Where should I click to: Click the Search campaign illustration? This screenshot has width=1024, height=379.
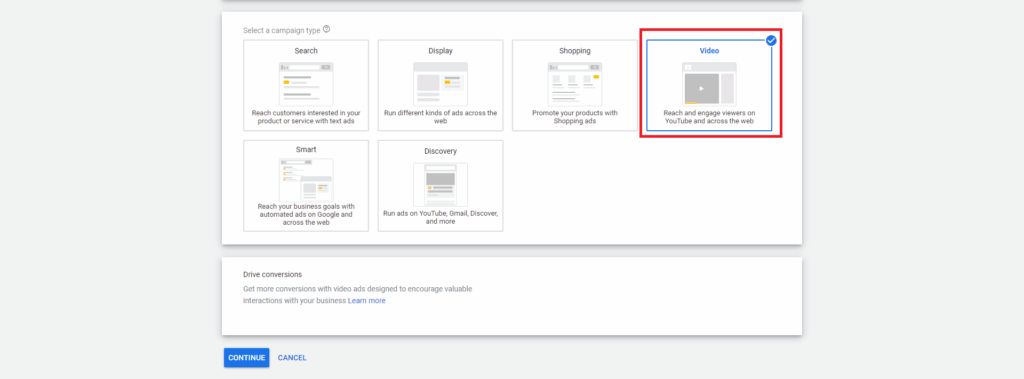[x=306, y=84]
